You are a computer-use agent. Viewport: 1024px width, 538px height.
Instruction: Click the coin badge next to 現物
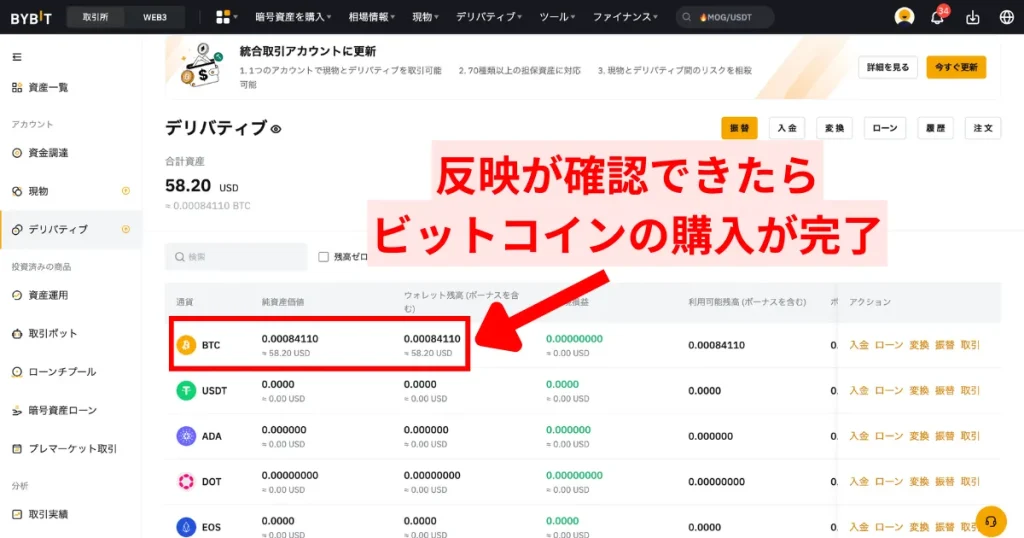pyautogui.click(x=126, y=191)
